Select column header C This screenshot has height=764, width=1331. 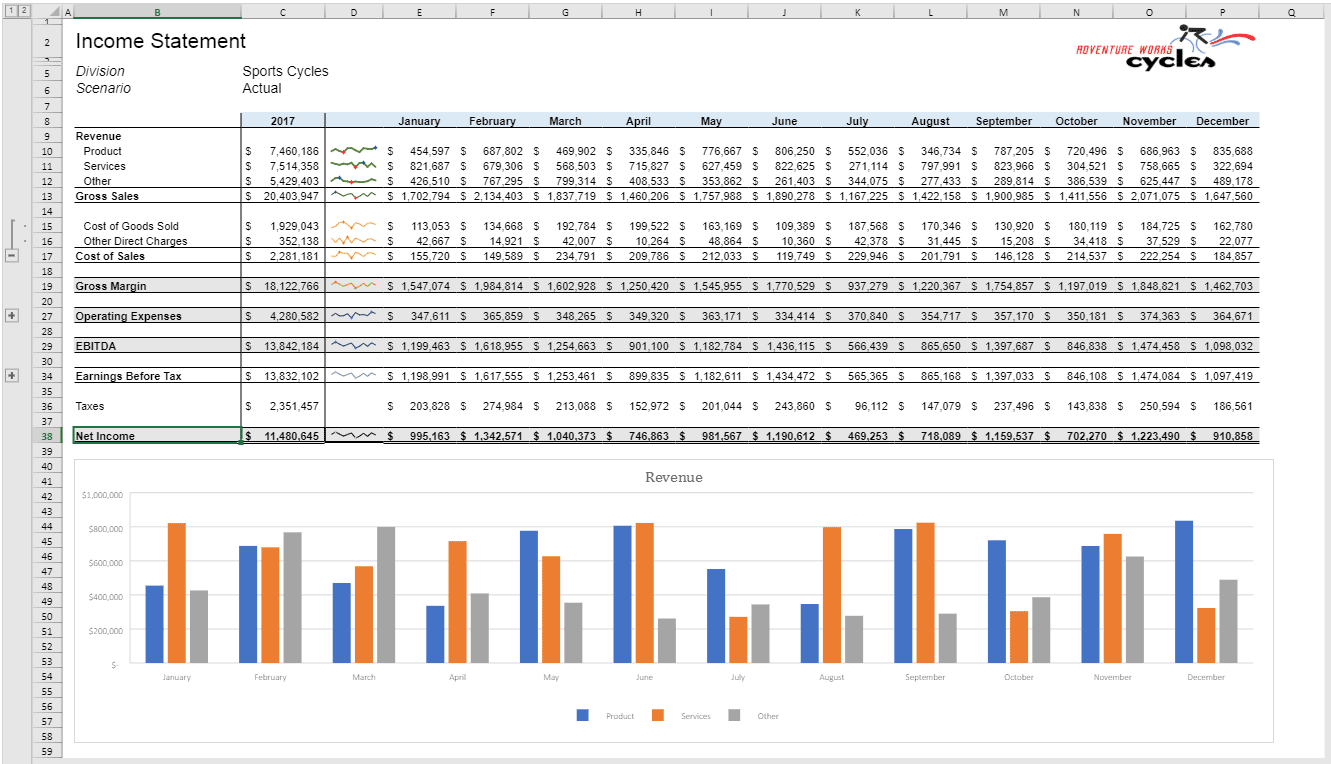(283, 12)
